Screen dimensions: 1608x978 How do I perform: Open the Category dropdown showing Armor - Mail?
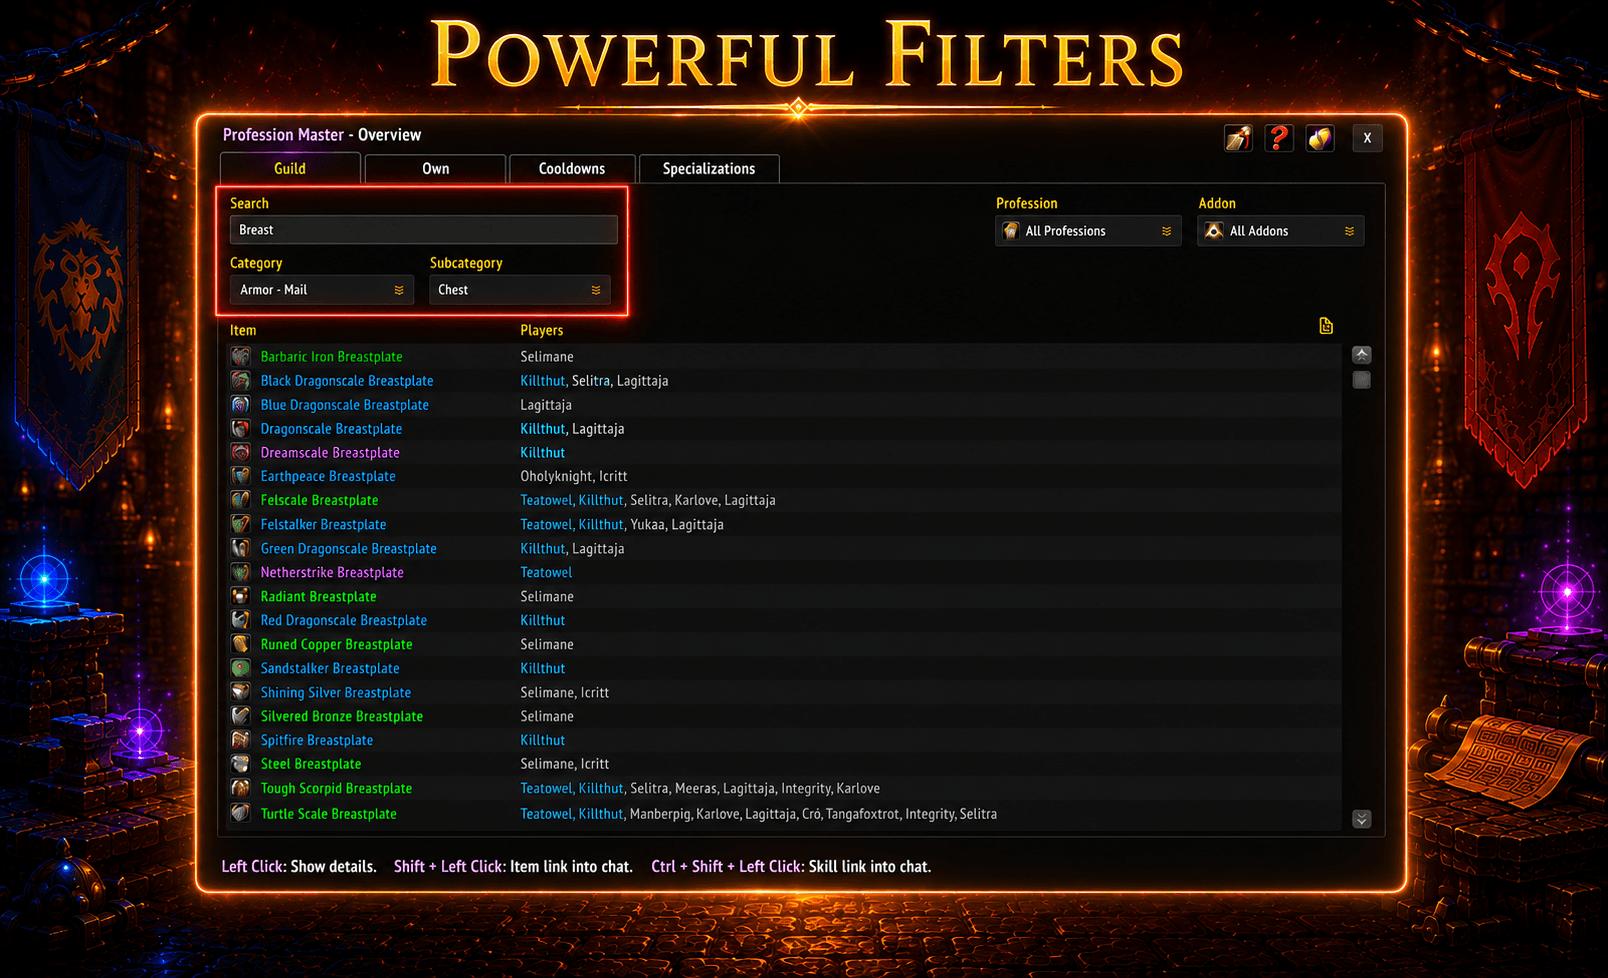click(x=321, y=290)
